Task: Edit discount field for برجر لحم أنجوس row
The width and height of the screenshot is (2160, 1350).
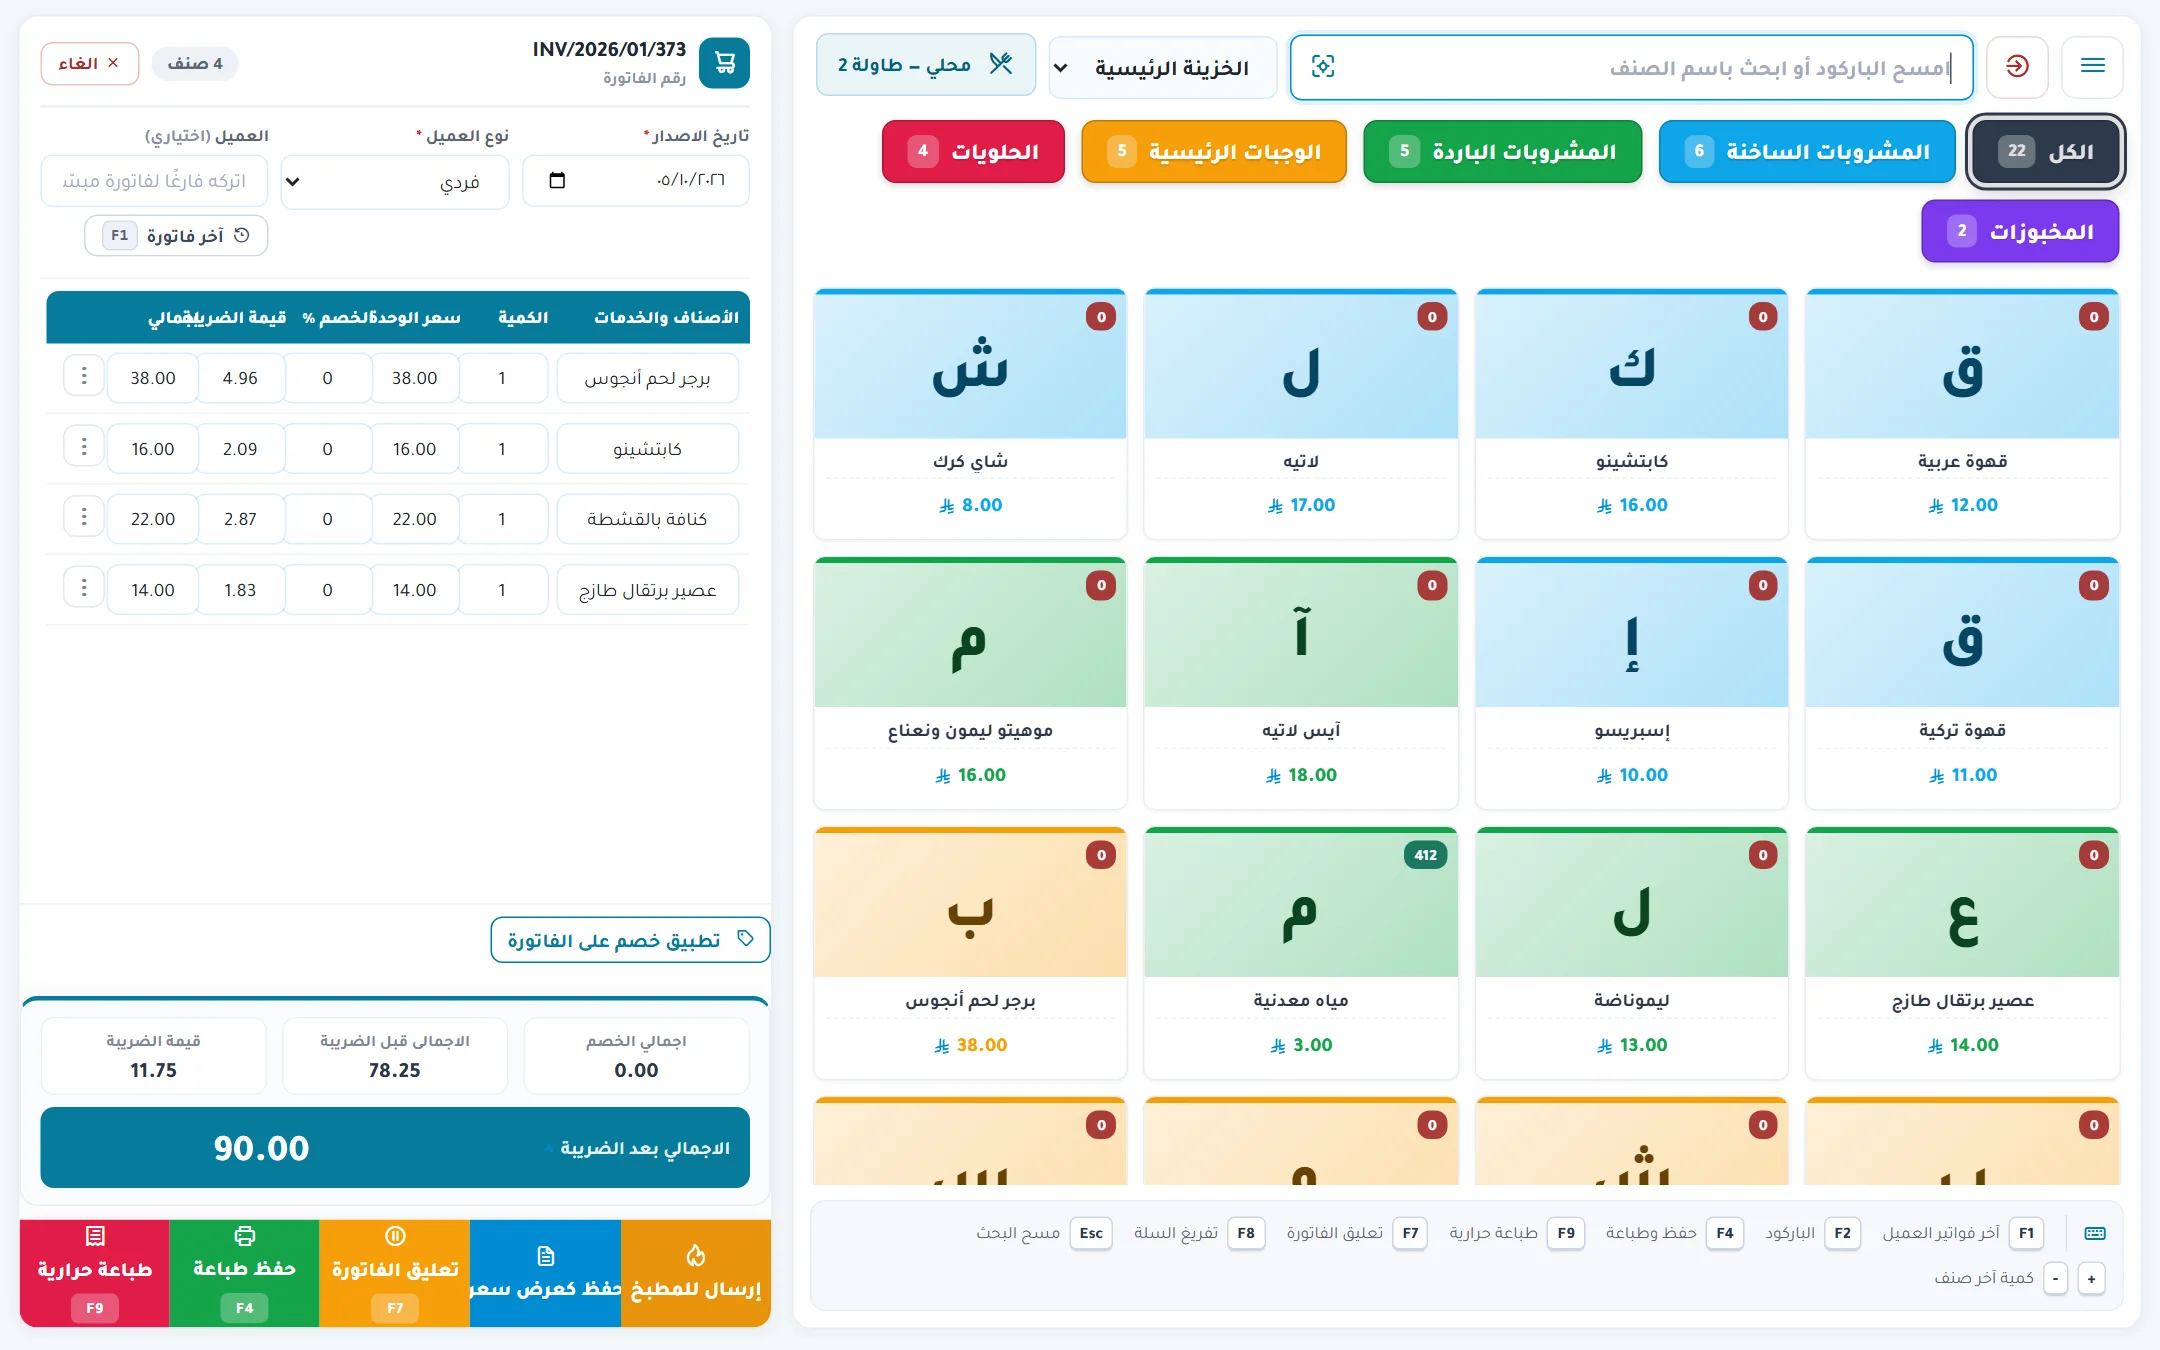Action: [327, 378]
